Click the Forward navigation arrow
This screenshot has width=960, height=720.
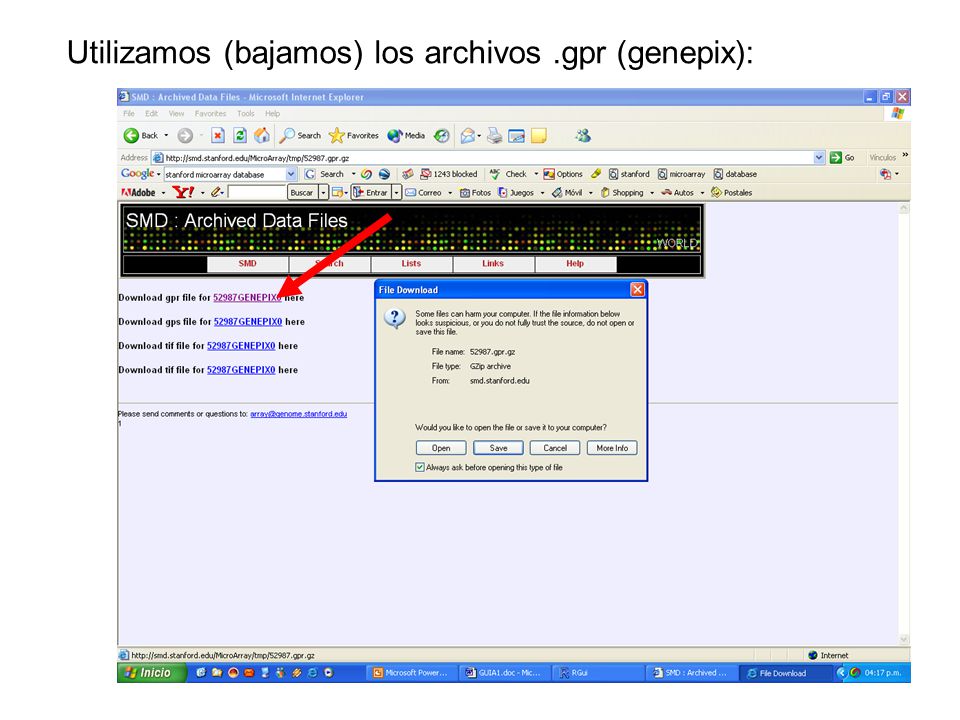[185, 136]
